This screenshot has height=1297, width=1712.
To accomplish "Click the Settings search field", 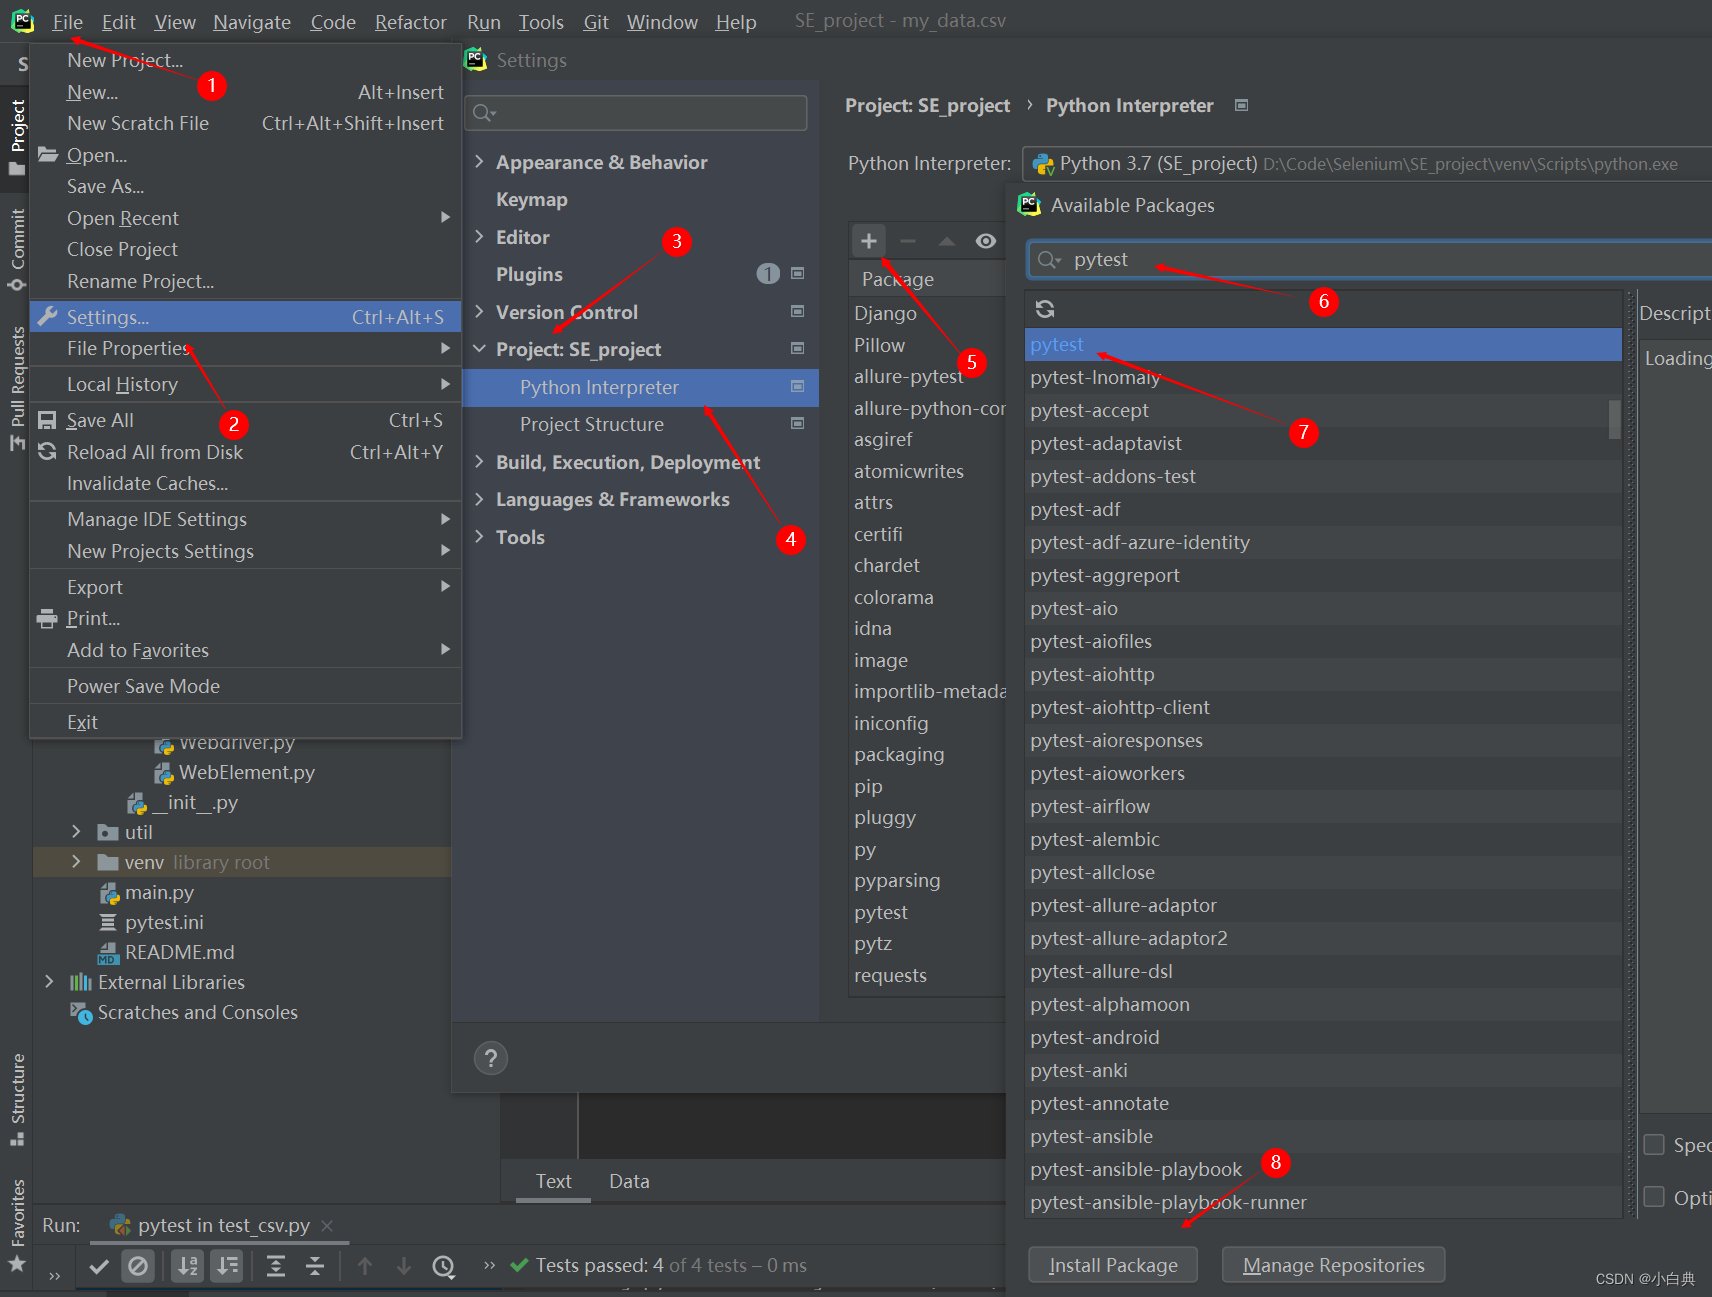I will pos(638,112).
